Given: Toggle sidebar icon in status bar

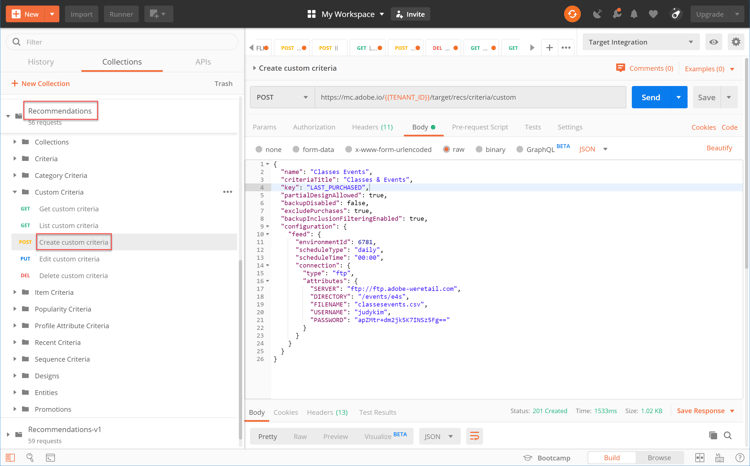Looking at the screenshot, I should click(11, 457).
